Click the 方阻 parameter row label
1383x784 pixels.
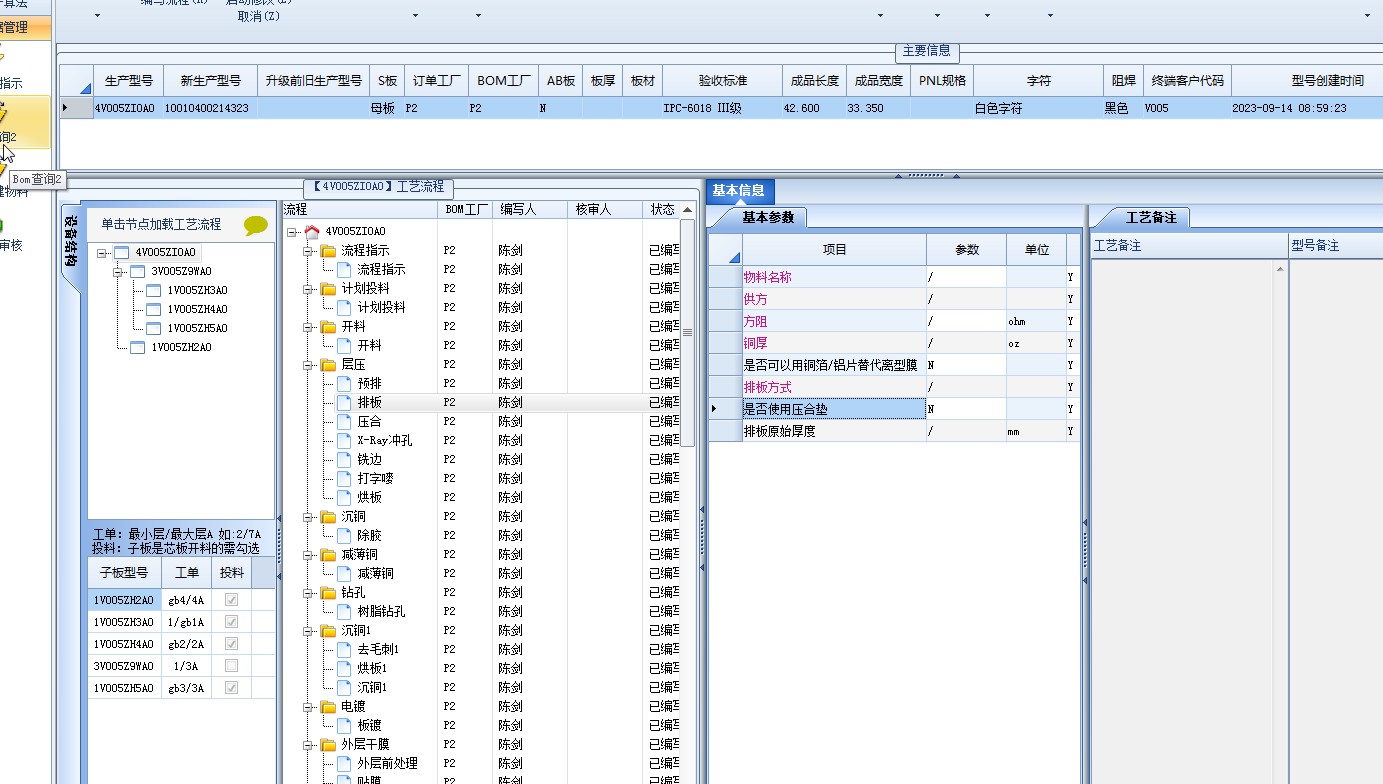coord(755,321)
